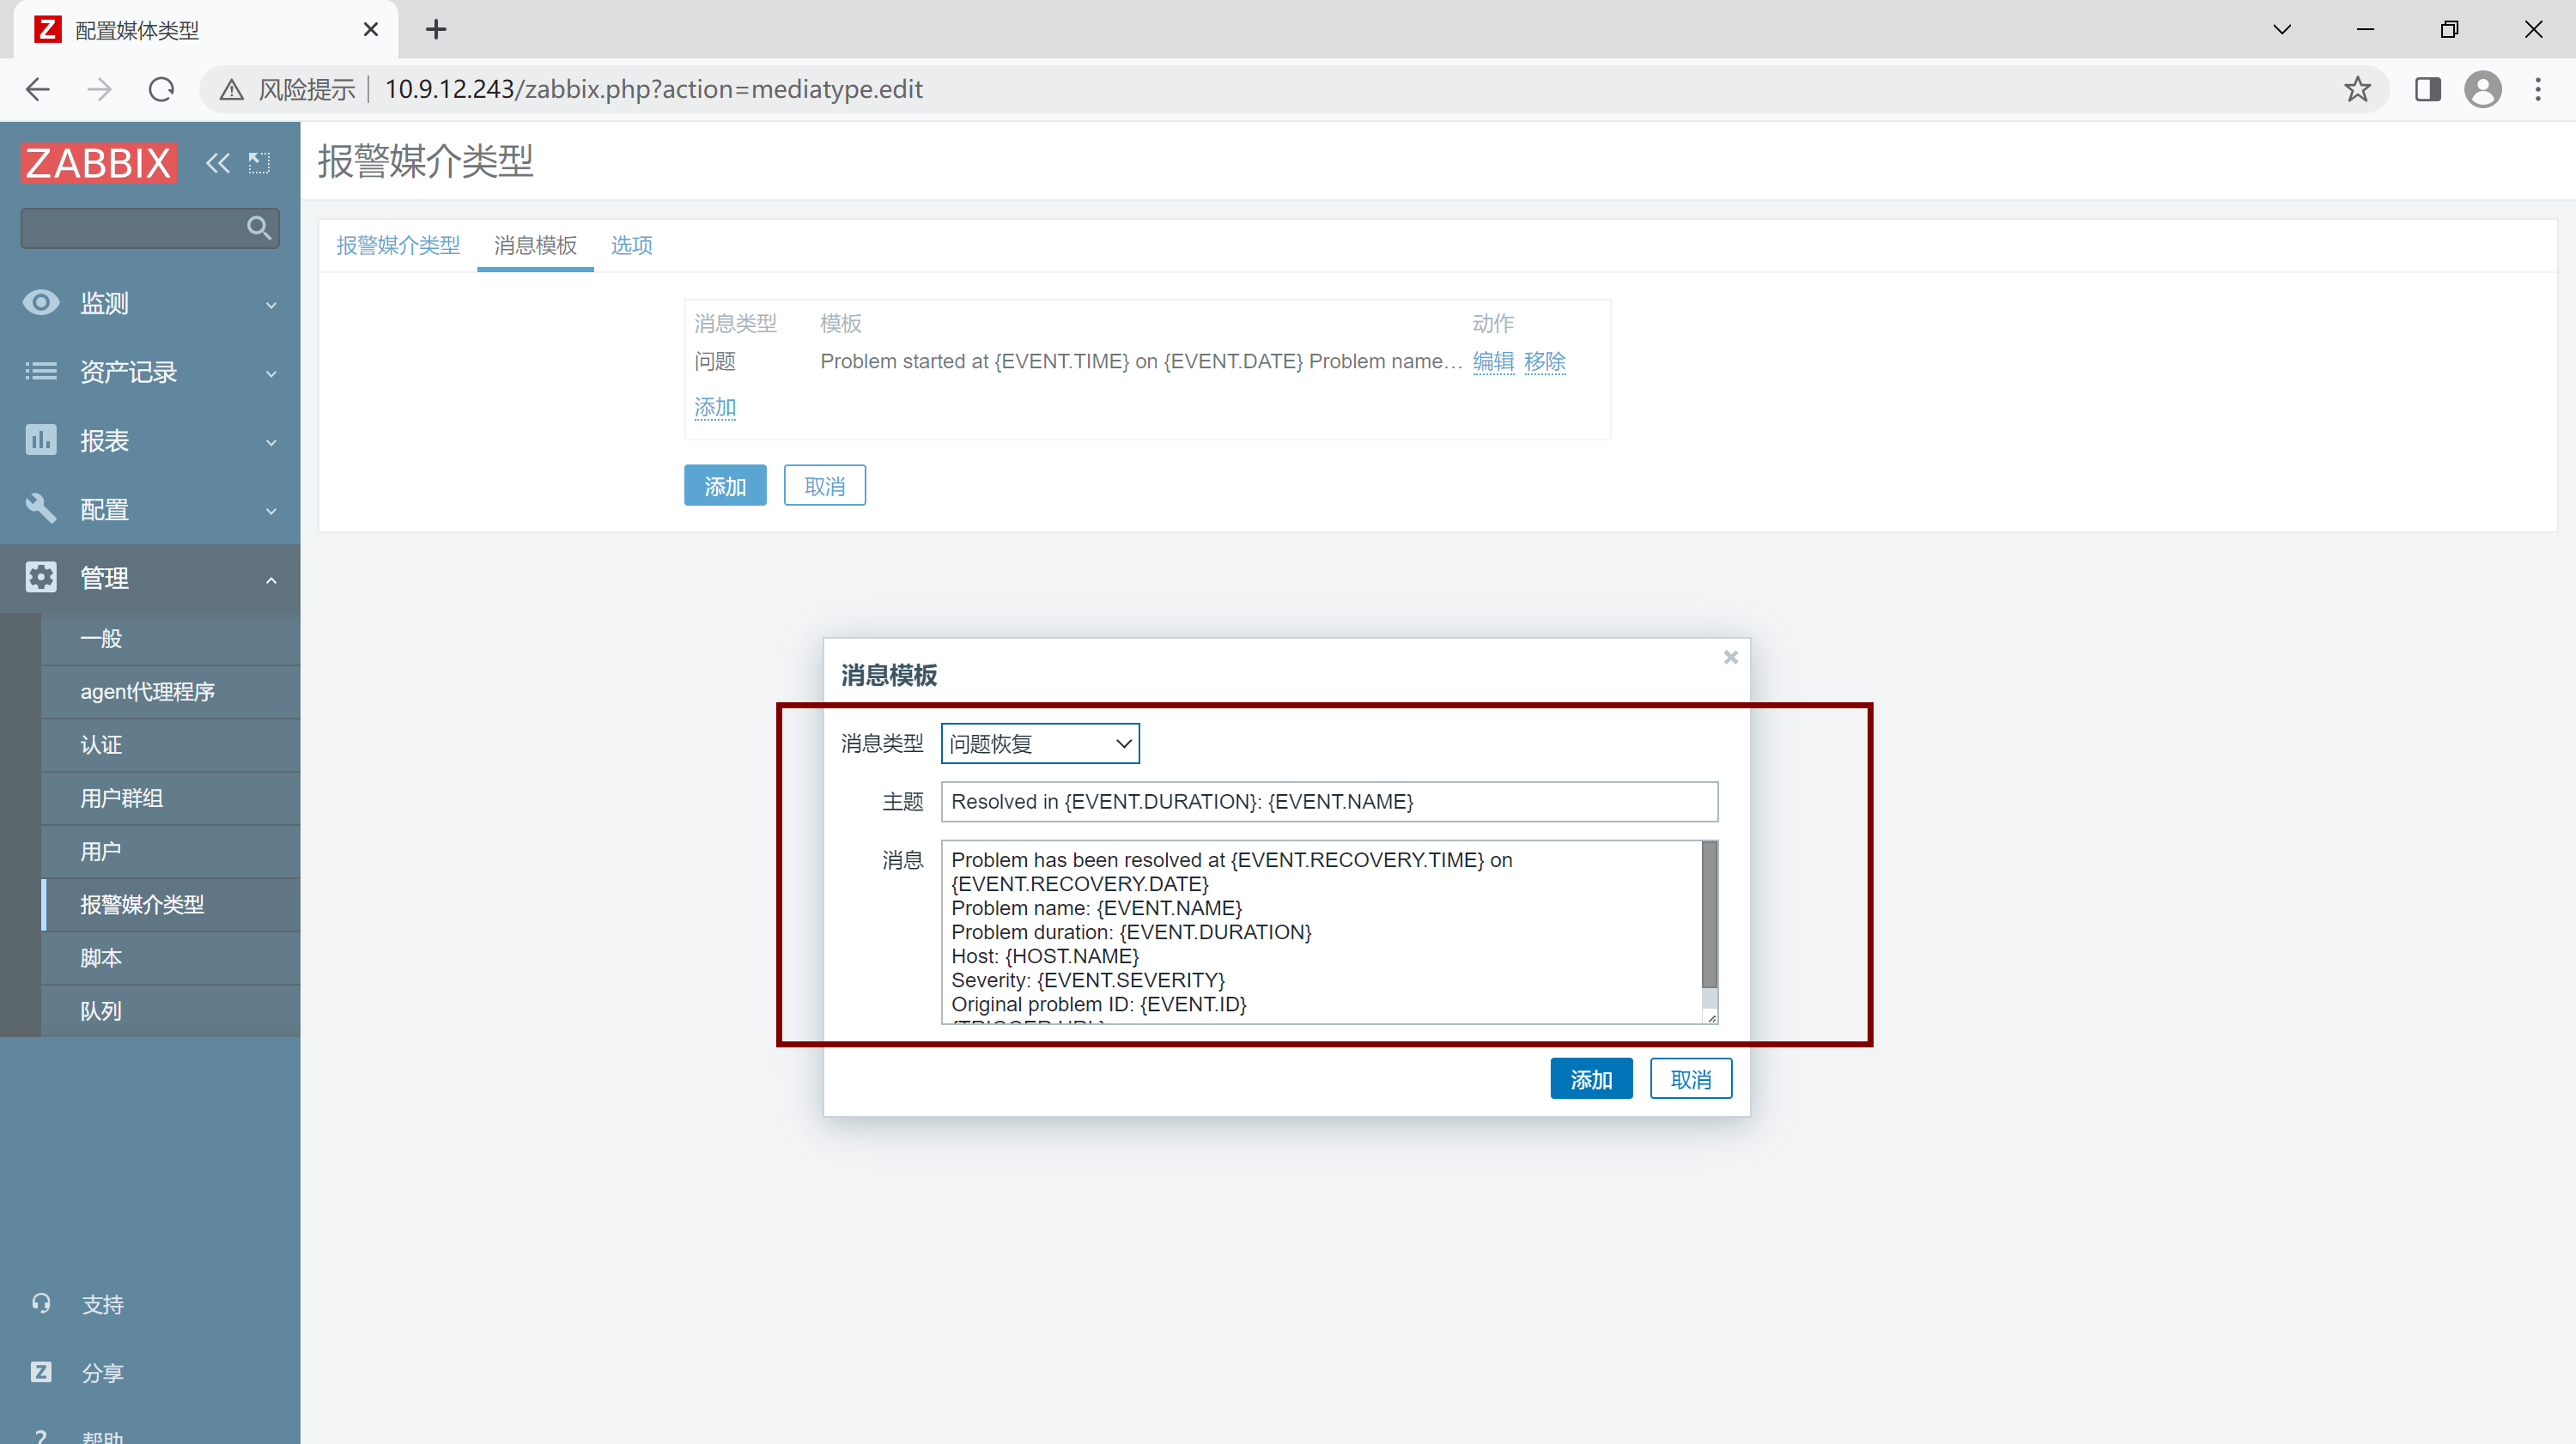Close the 消息模板 dialog with the x

click(1730, 657)
